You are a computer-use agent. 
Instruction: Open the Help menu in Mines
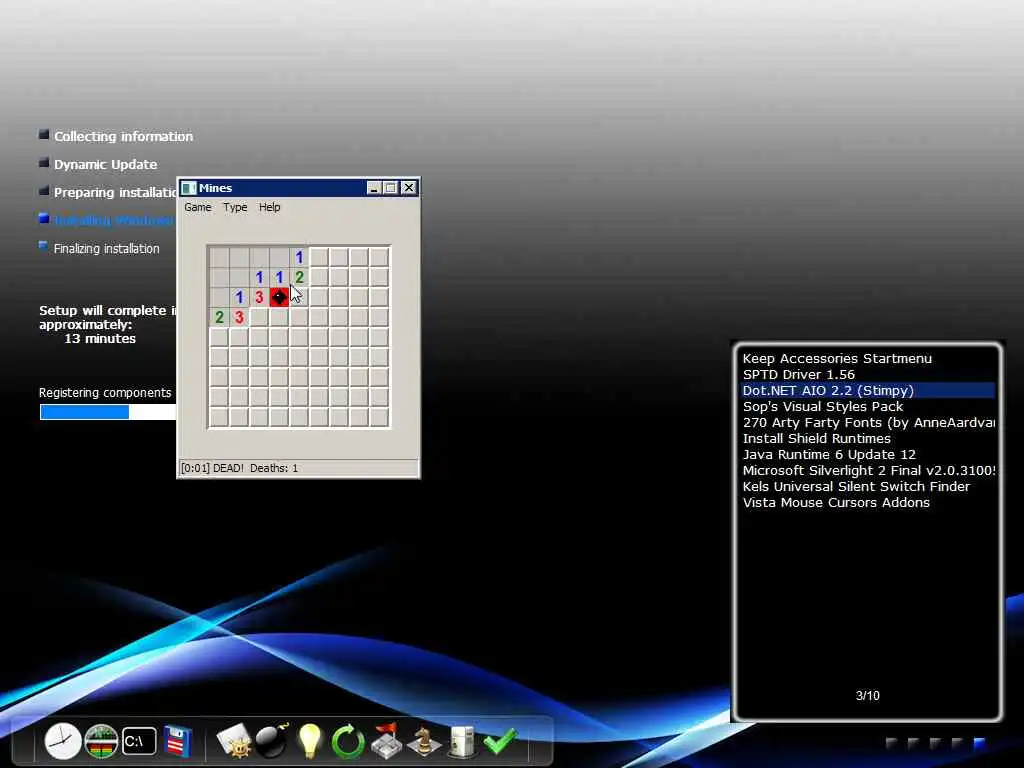269,207
